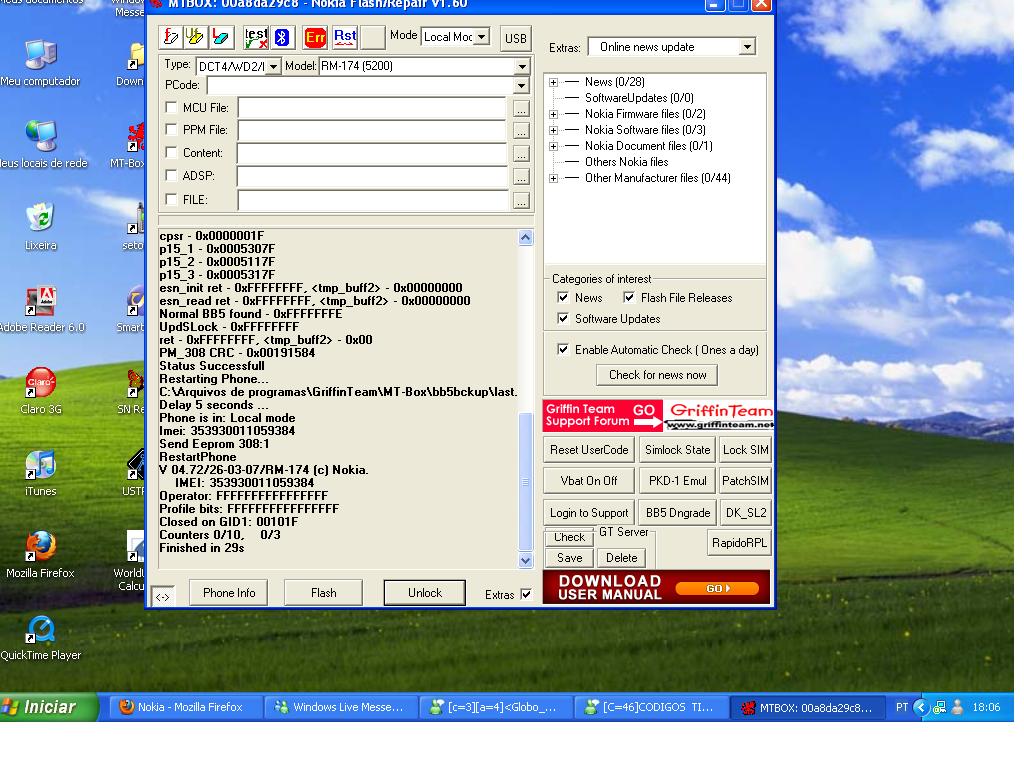Image resolution: width=1024 pixels, height=768 pixels.
Task: Open the Lixeira recycle bin icon
Action: 40,227
